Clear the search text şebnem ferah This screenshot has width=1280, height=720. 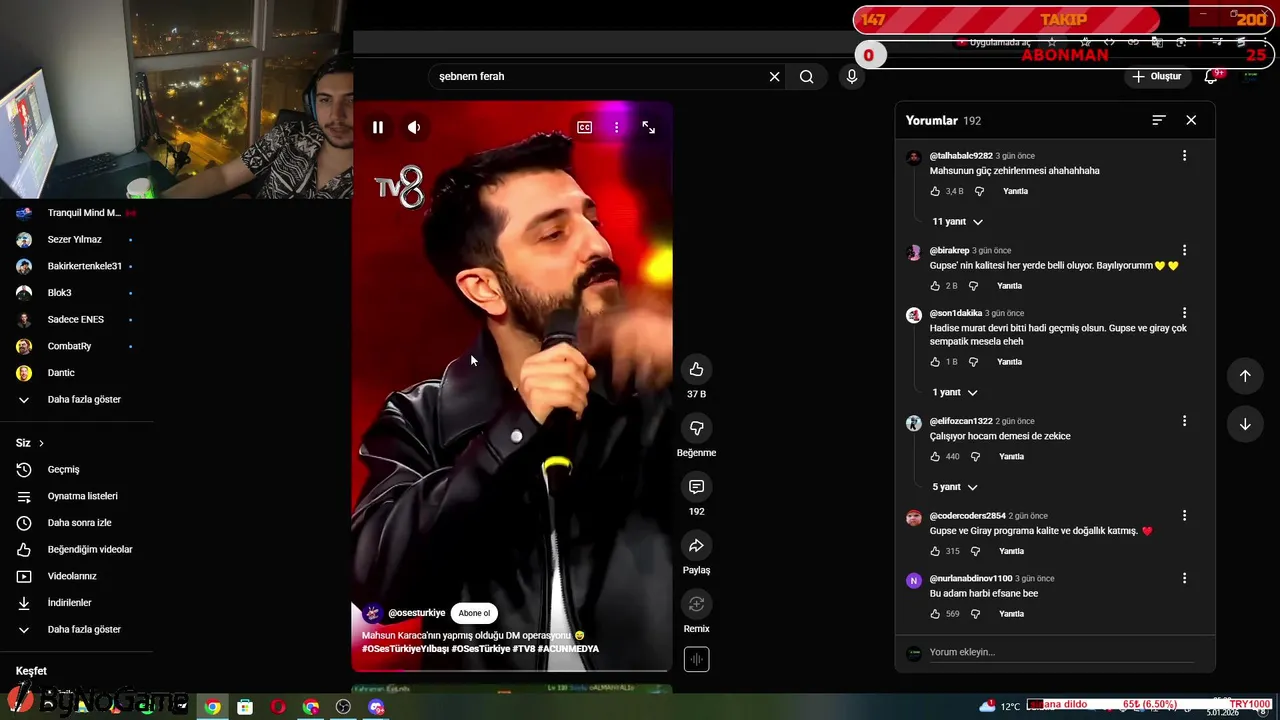point(774,77)
